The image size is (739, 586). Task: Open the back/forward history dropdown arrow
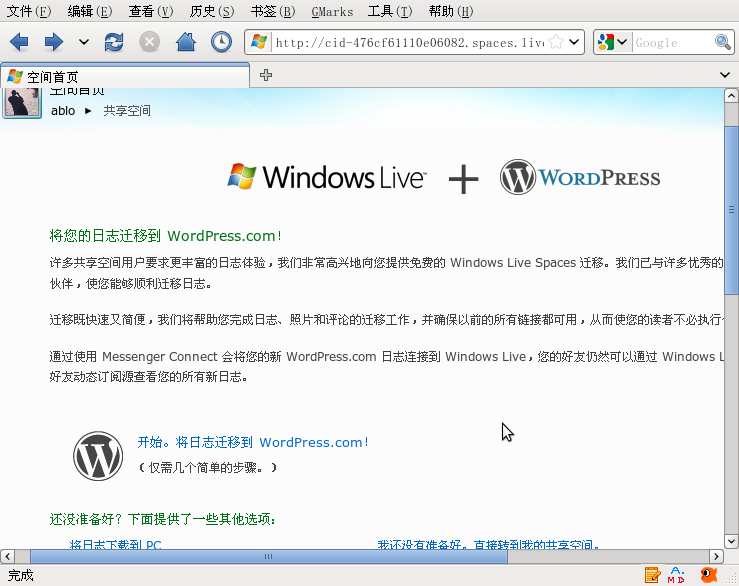click(83, 42)
